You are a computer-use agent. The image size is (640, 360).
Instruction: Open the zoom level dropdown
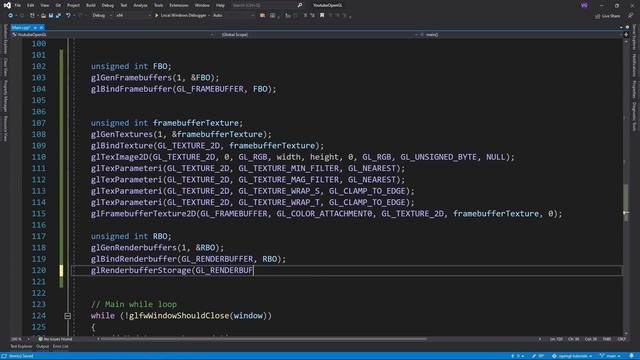click(x=21, y=339)
